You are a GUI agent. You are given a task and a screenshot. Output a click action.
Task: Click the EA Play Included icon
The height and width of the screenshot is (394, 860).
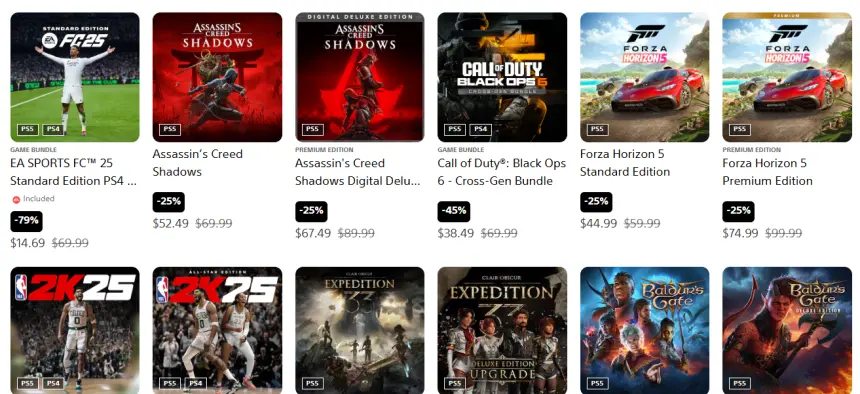pos(16,199)
